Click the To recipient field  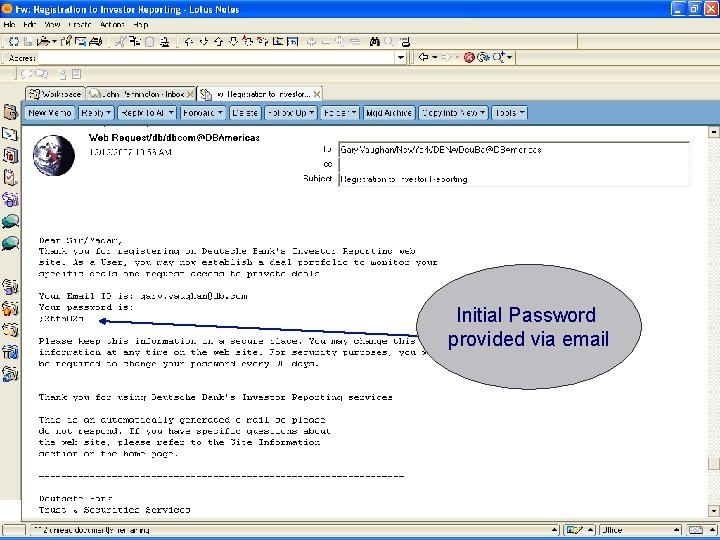[x=514, y=150]
